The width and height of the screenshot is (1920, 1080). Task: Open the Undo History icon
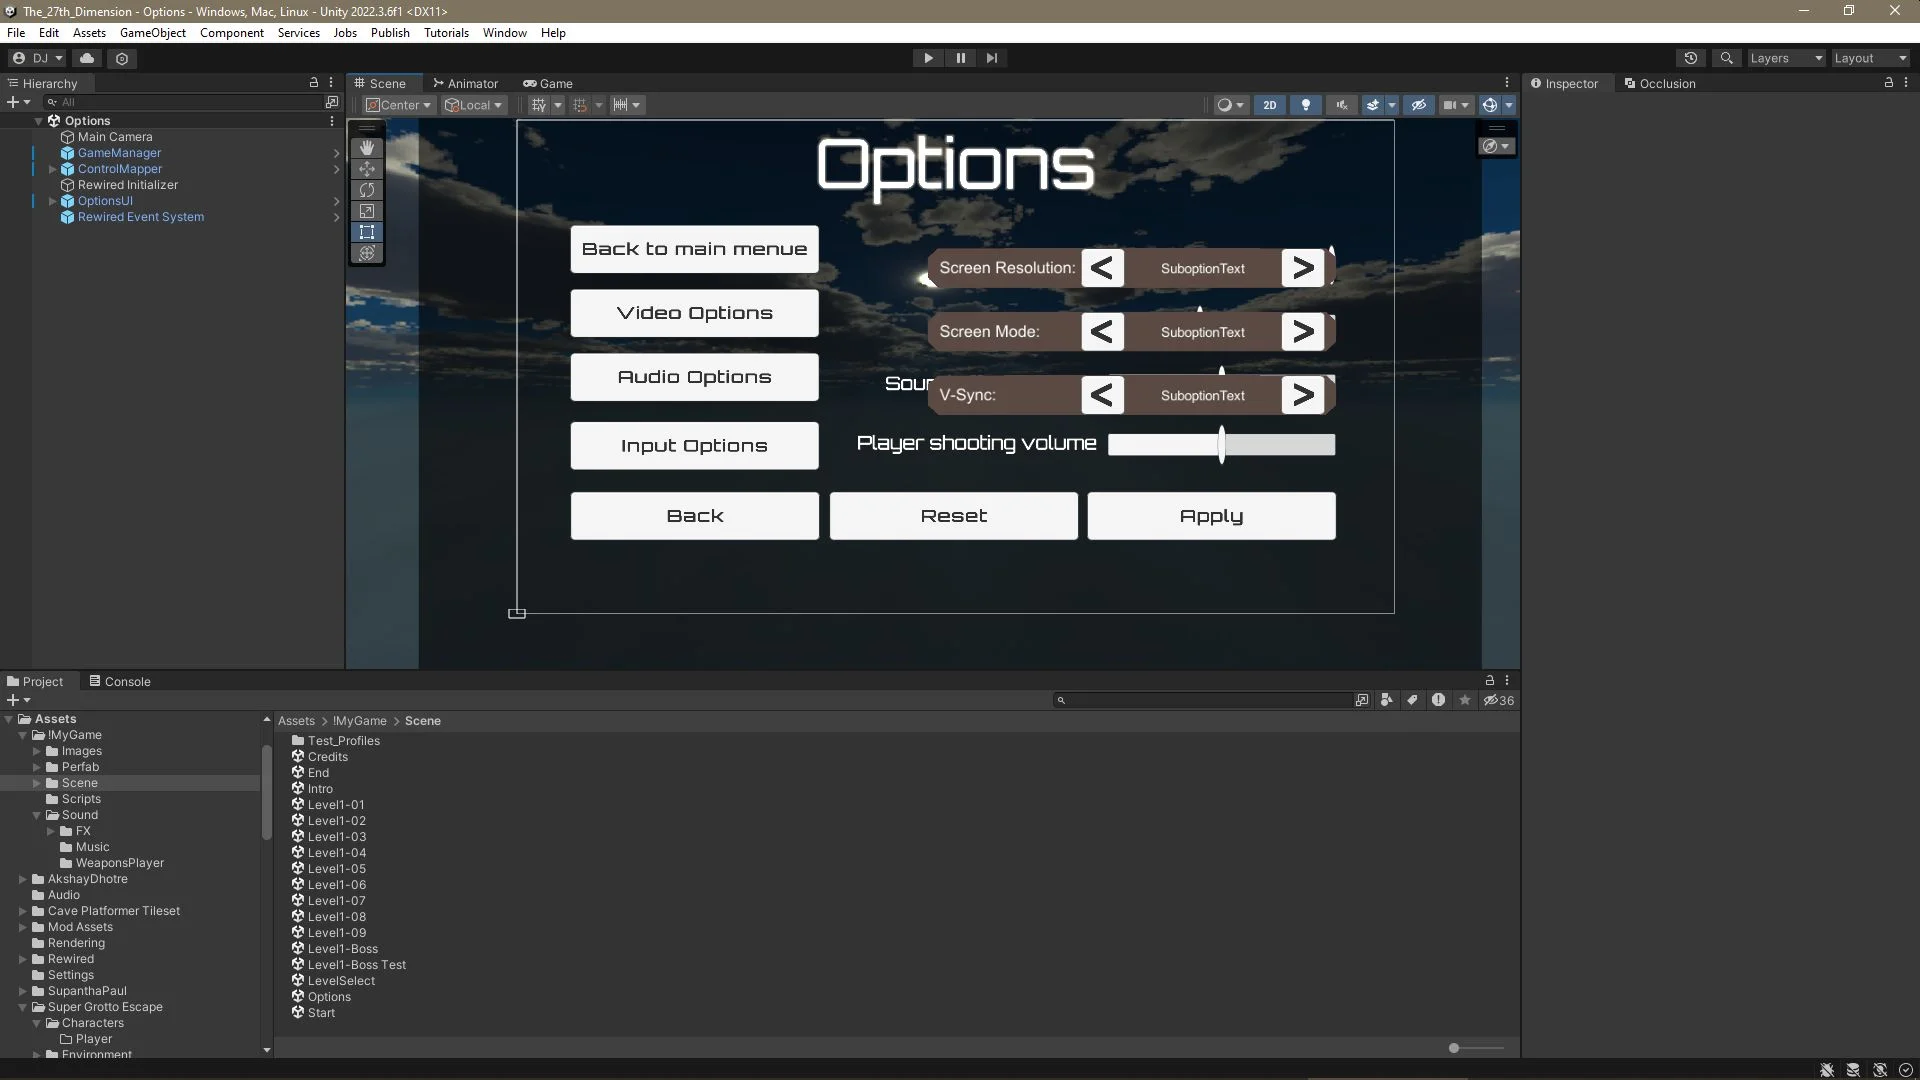point(1691,58)
